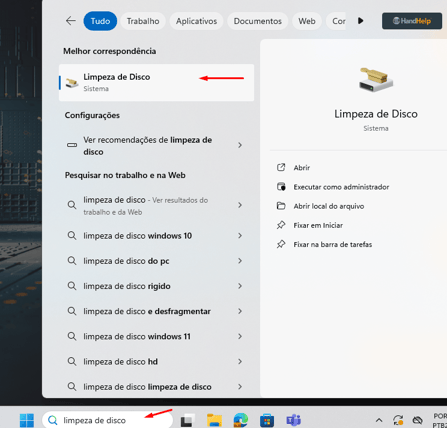Viewport: 447px width, 428px height.
Task: Click search icon beside windows 10 suggestion
Action: click(72, 236)
